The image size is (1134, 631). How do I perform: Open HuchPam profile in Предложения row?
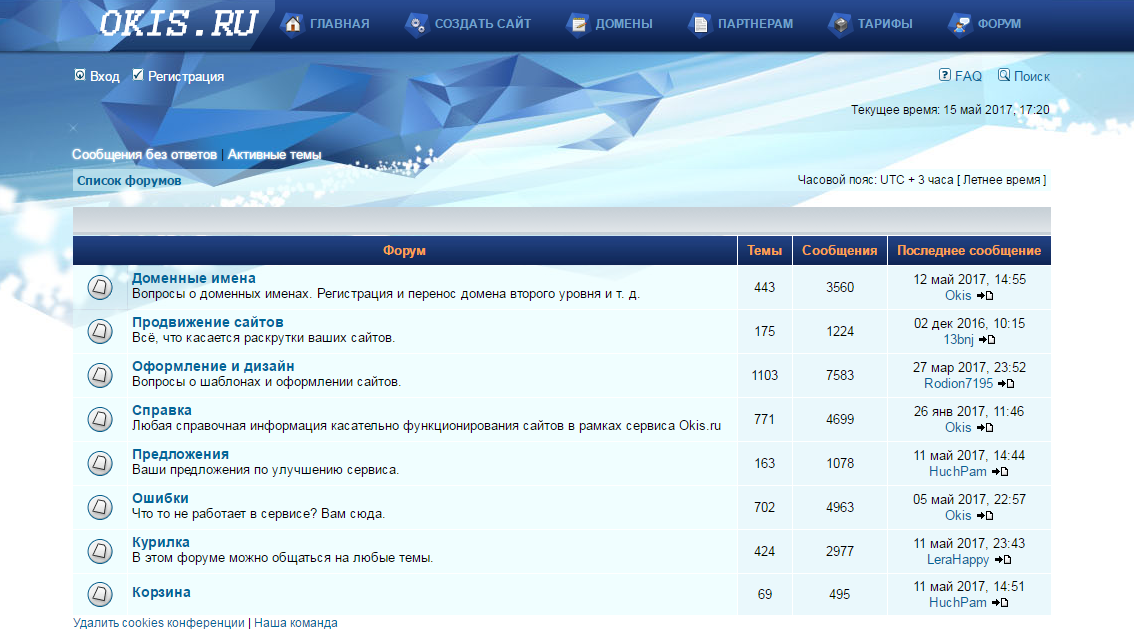(958, 471)
